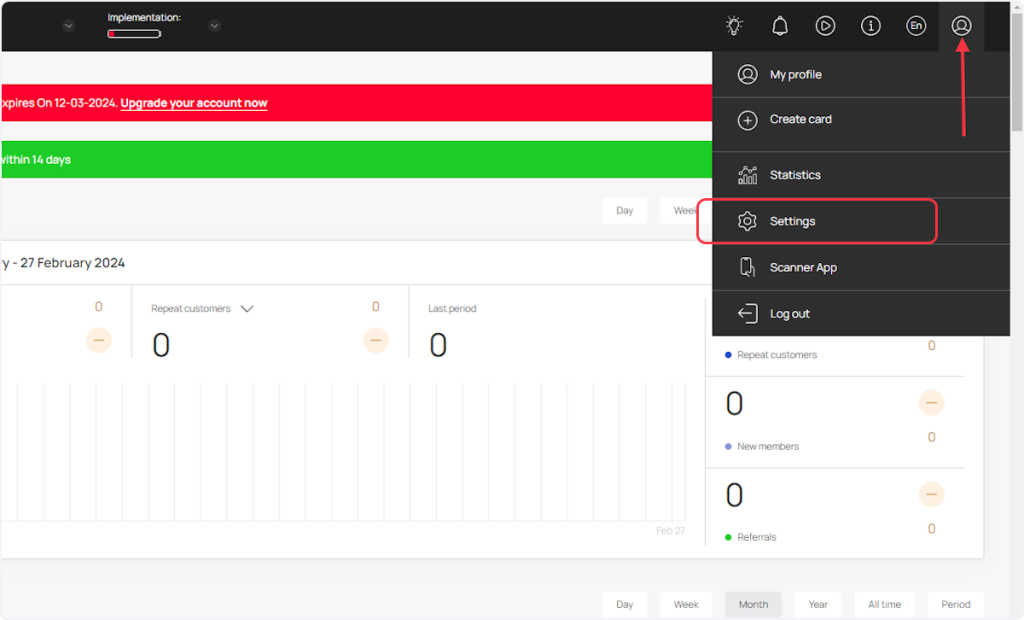This screenshot has height=620, width=1024.
Task: Switch to the All time range
Action: [884, 604]
